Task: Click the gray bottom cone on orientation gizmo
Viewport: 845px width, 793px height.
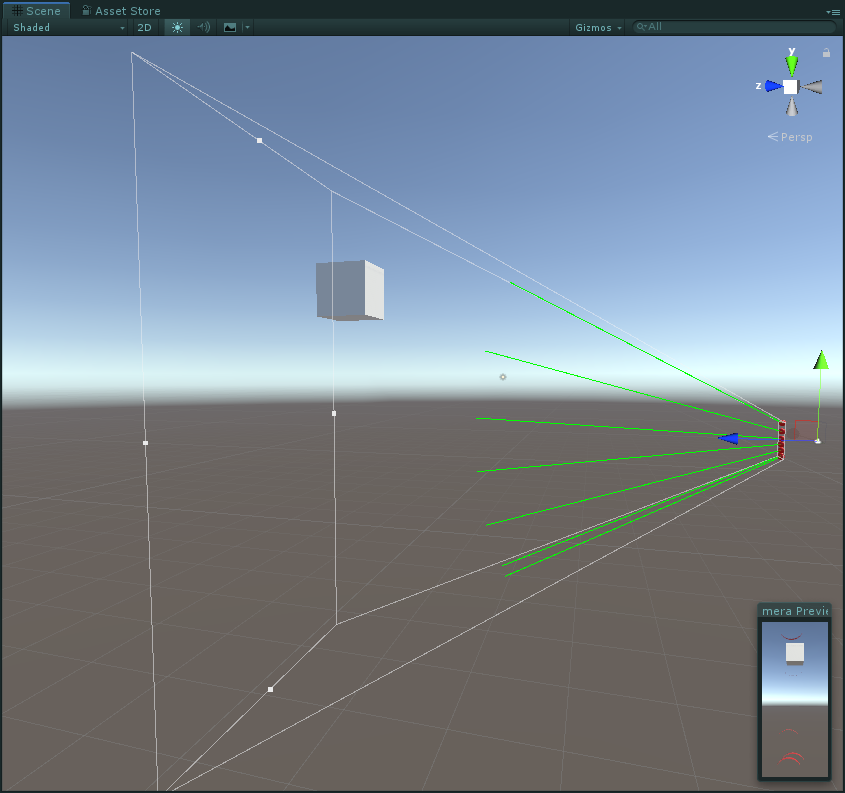Action: coord(791,106)
